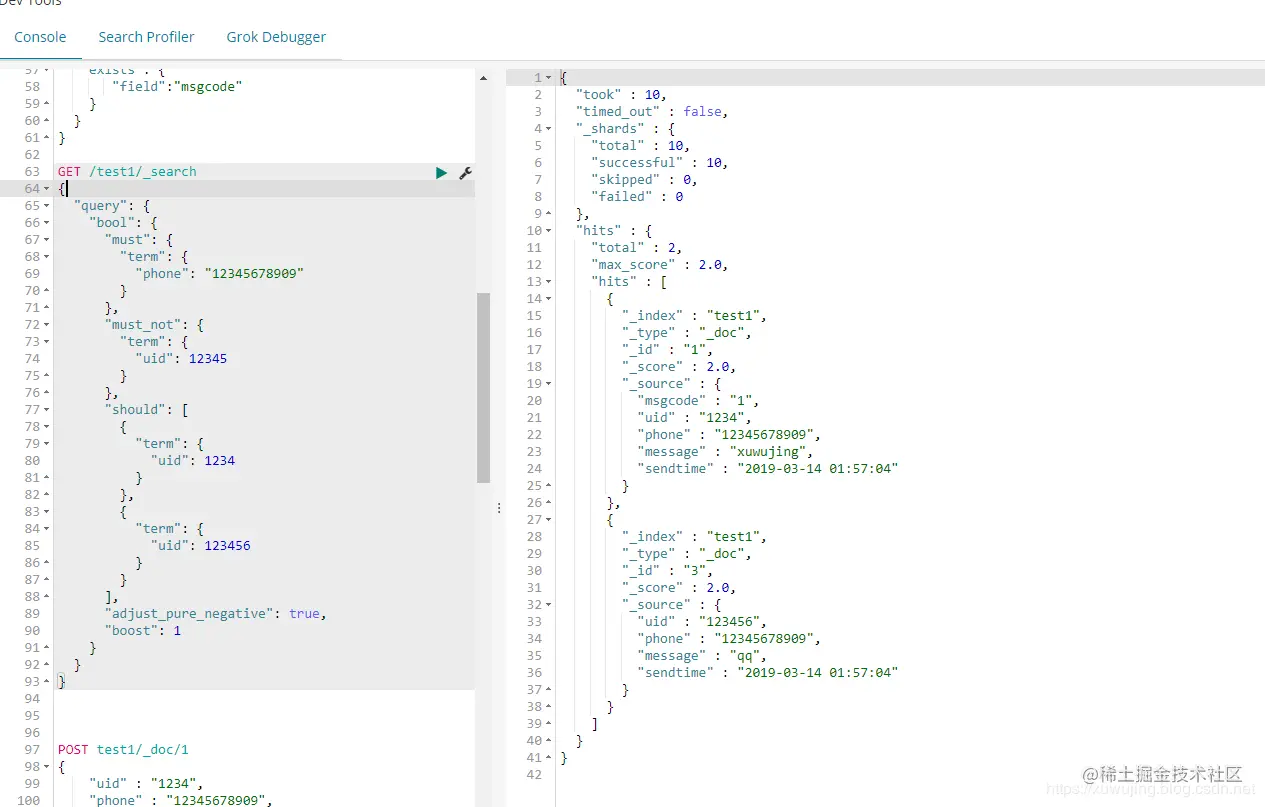This screenshot has width=1265, height=807.
Task: Click the should uid value 123456
Action: pyautogui.click(x=227, y=546)
